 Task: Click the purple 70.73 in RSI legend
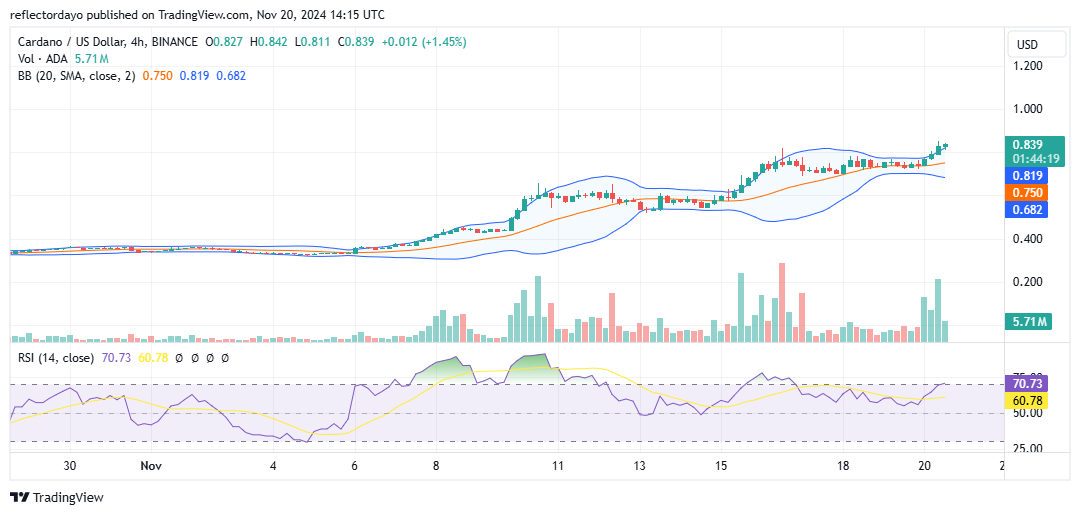(x=114, y=358)
